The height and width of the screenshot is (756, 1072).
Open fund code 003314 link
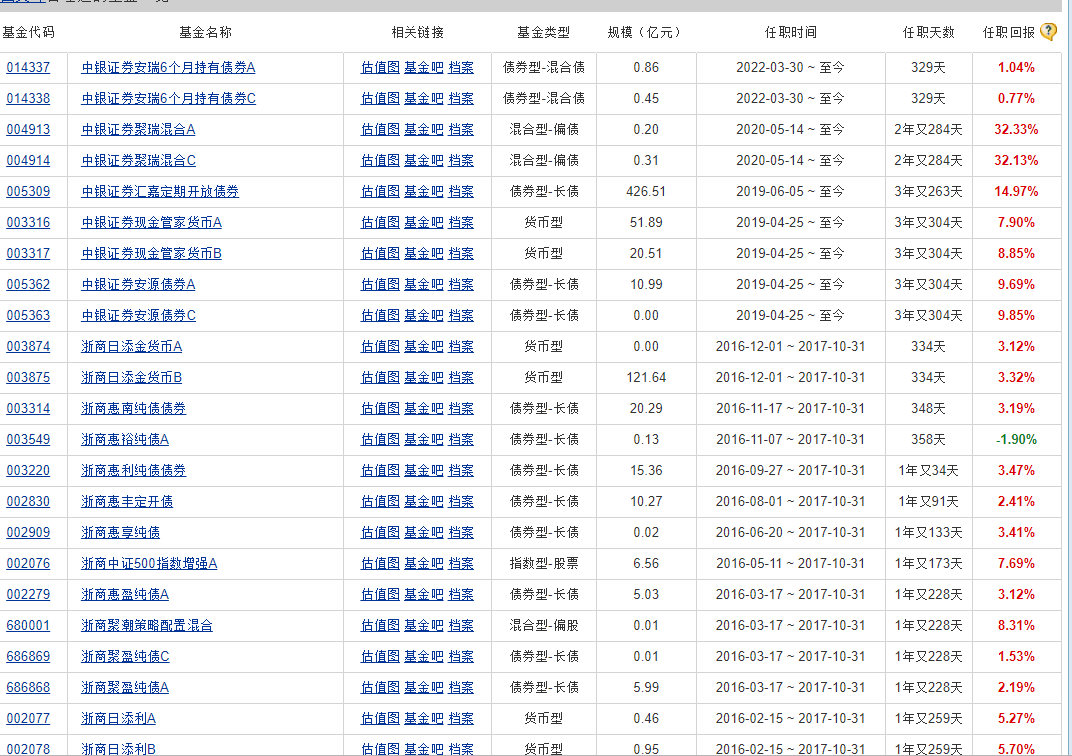click(28, 409)
